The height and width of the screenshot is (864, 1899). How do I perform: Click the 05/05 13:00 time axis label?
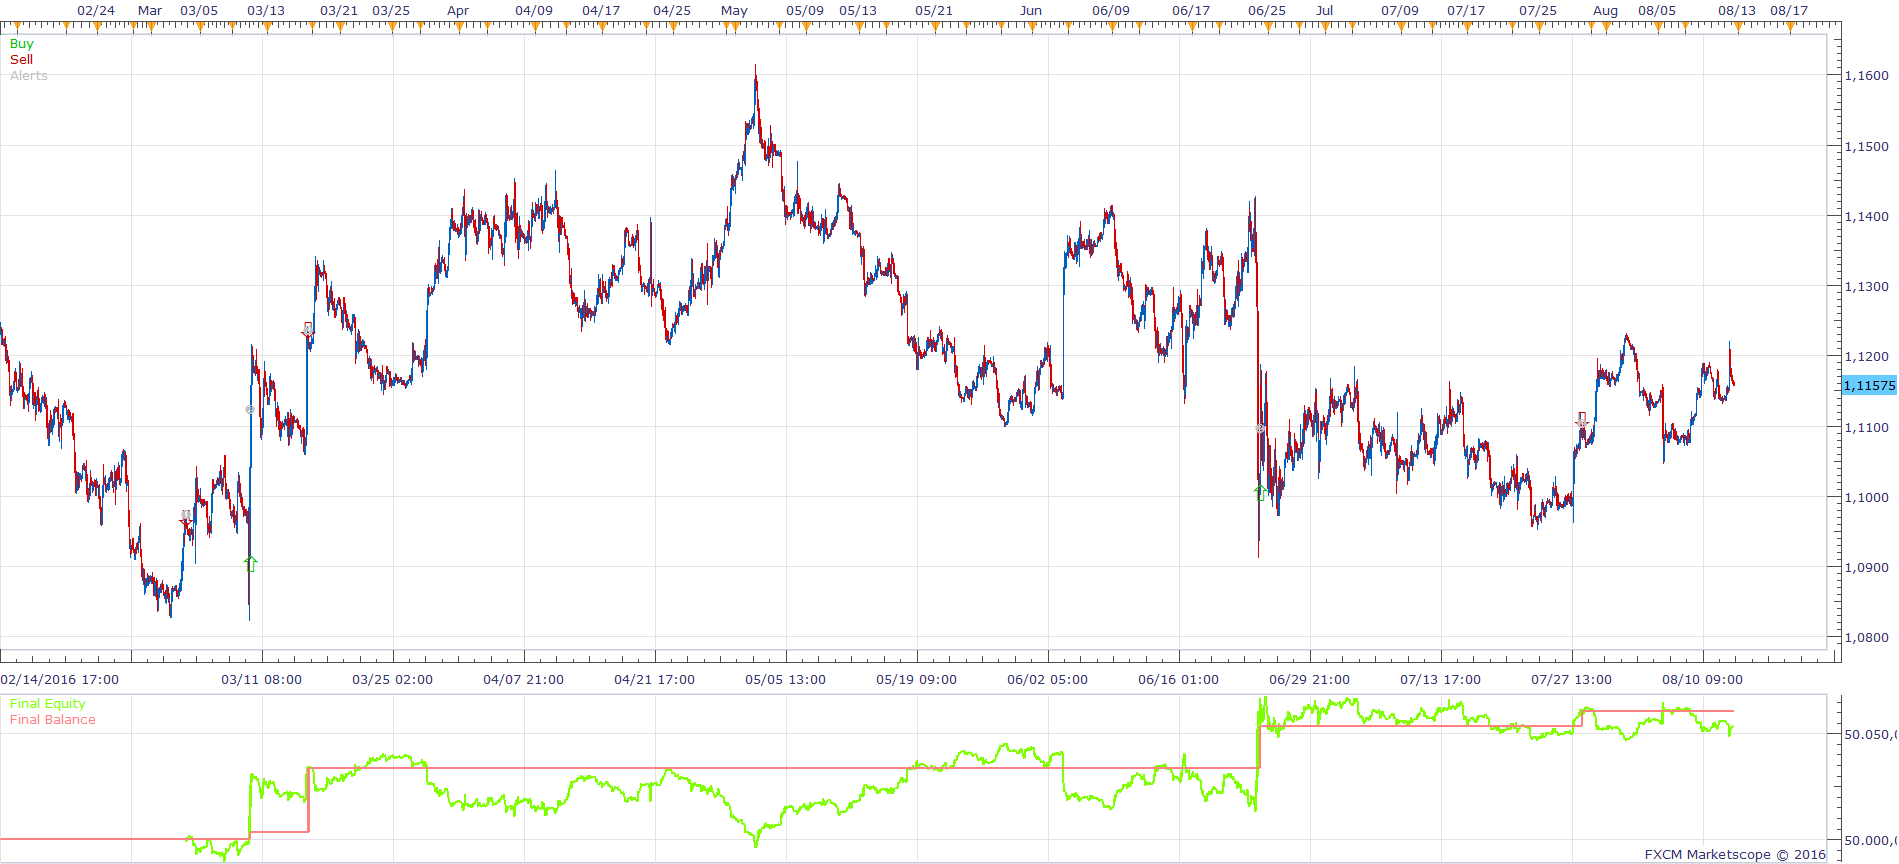(785, 680)
